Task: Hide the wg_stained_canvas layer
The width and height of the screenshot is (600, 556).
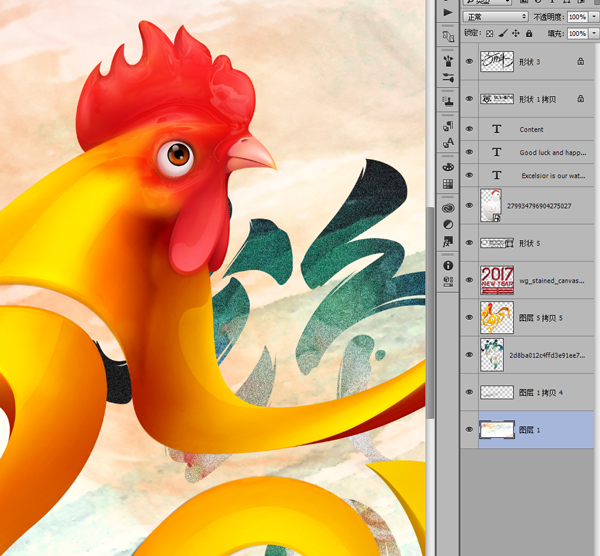Action: click(469, 280)
